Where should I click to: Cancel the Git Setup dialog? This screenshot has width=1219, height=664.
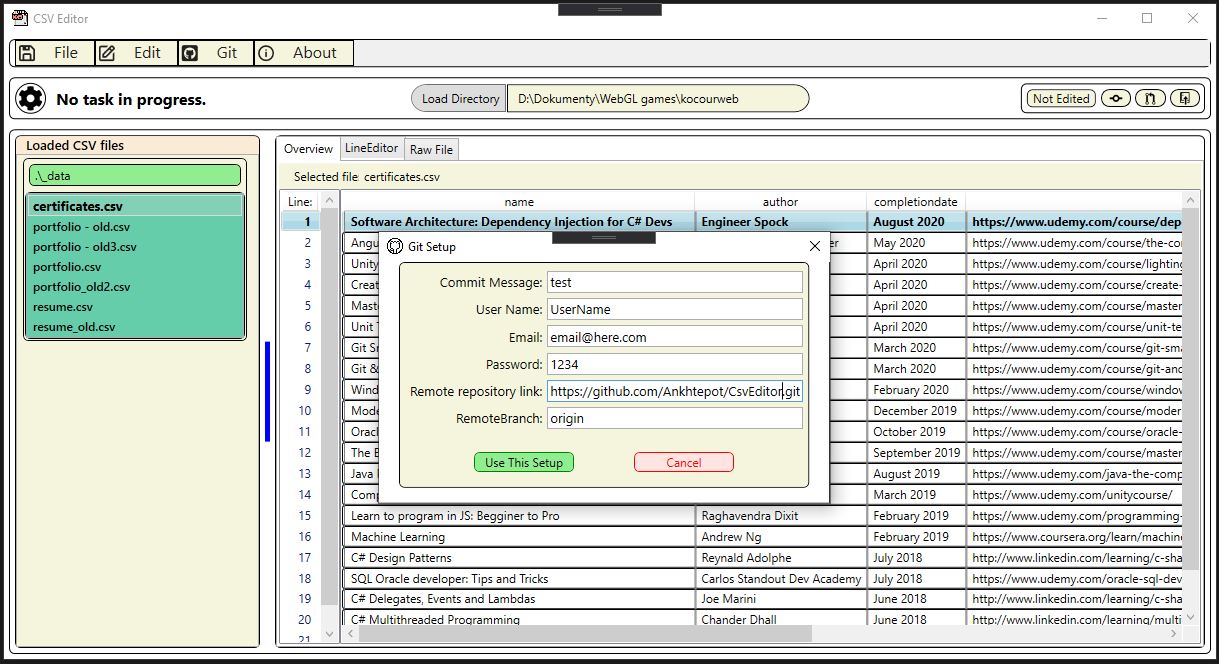coord(683,462)
